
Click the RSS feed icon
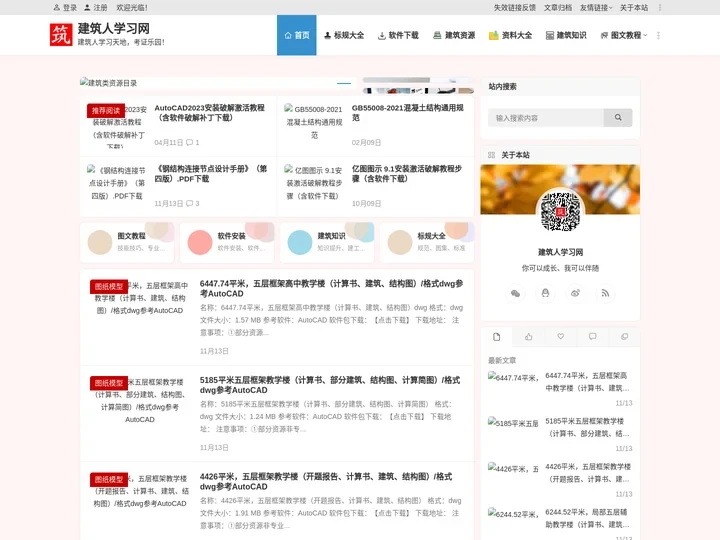tap(605, 293)
